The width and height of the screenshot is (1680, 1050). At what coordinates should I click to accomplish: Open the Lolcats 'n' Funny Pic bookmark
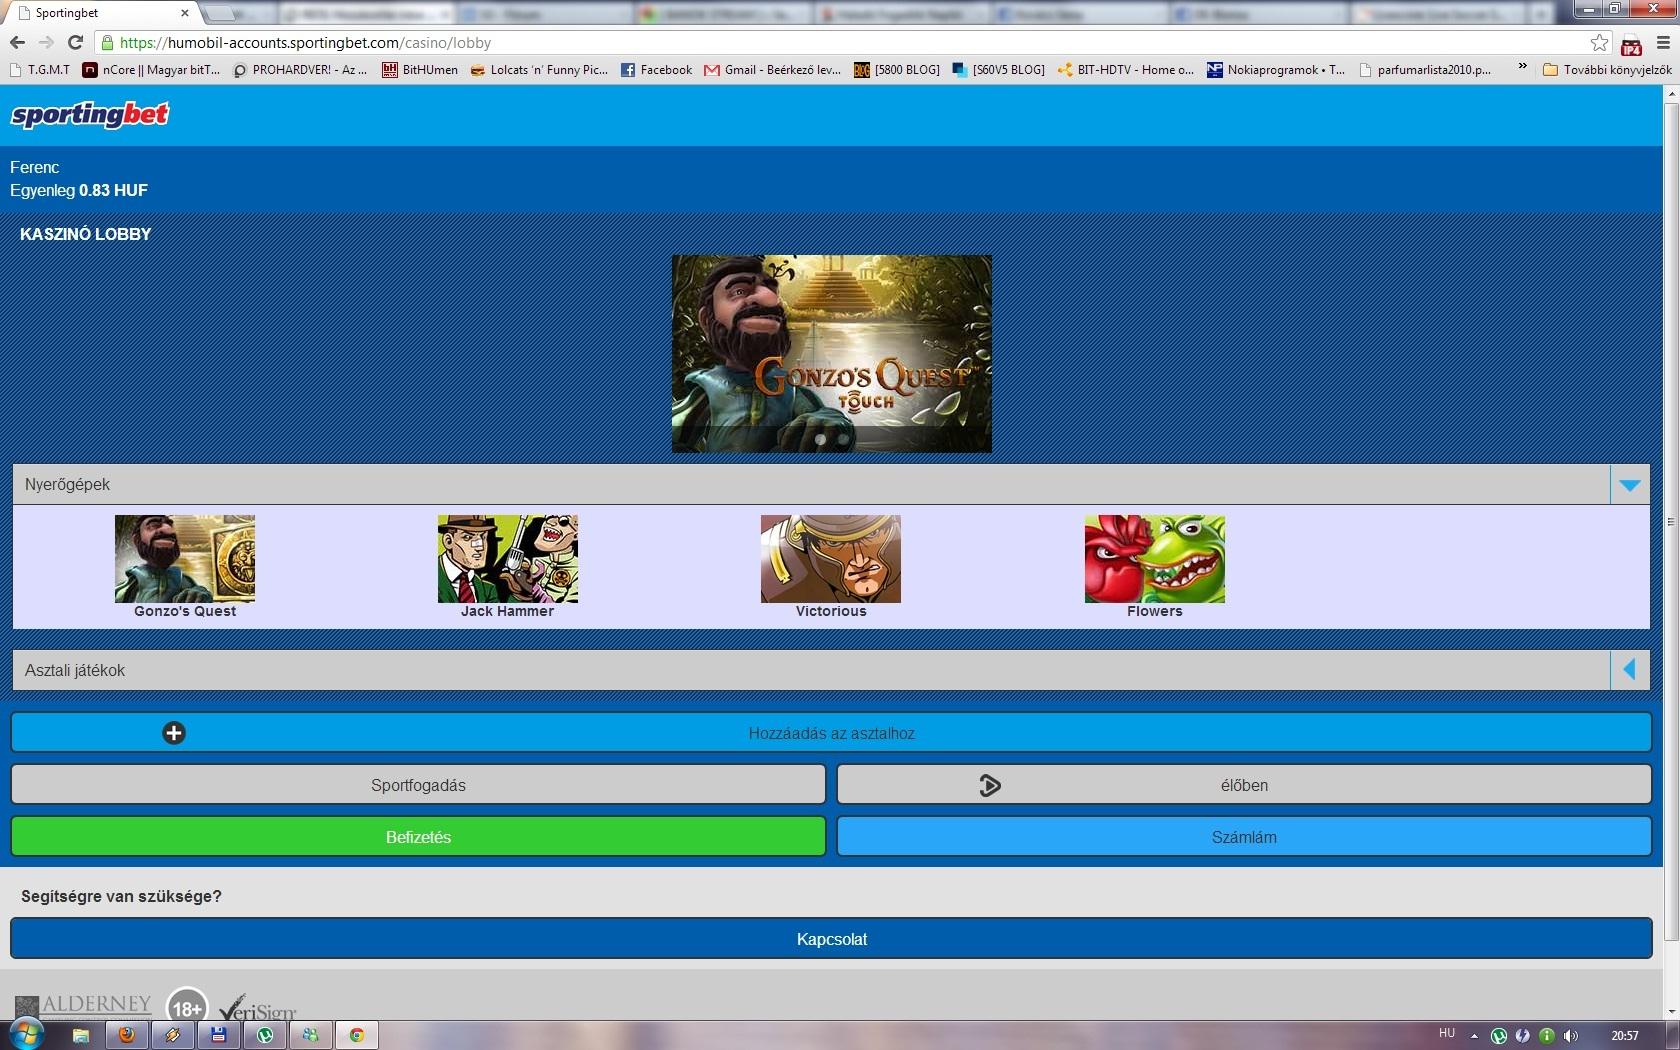[539, 70]
